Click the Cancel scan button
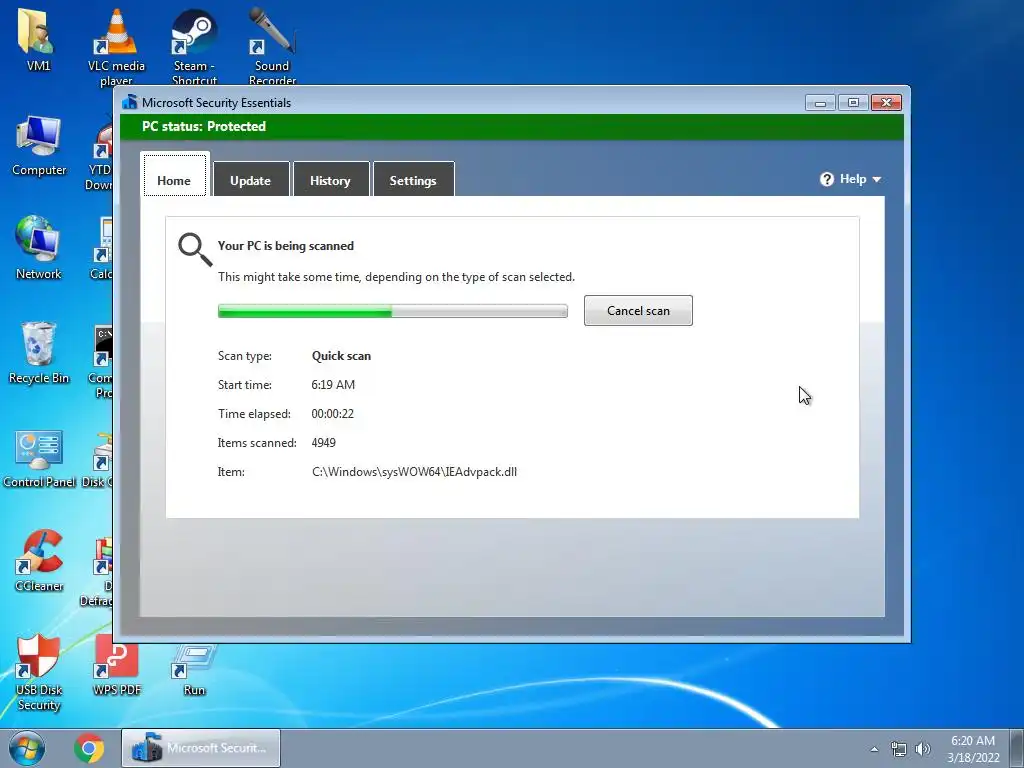Viewport: 1024px width, 768px height. click(x=638, y=310)
